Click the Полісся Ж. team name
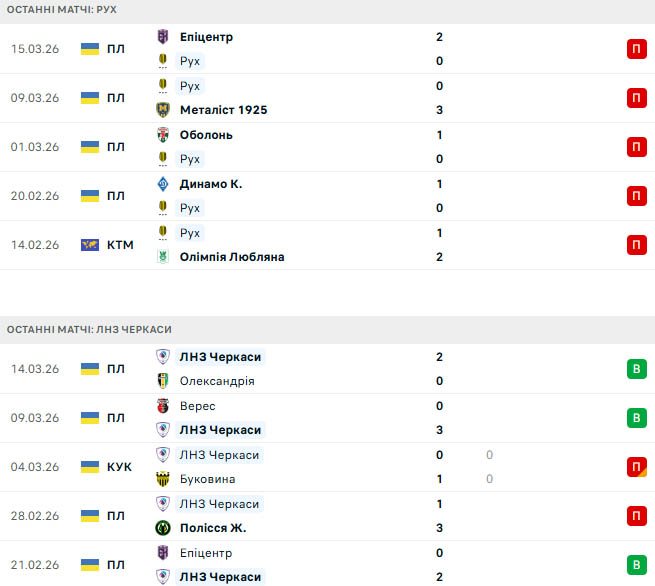This screenshot has width=655, height=586. click(213, 528)
